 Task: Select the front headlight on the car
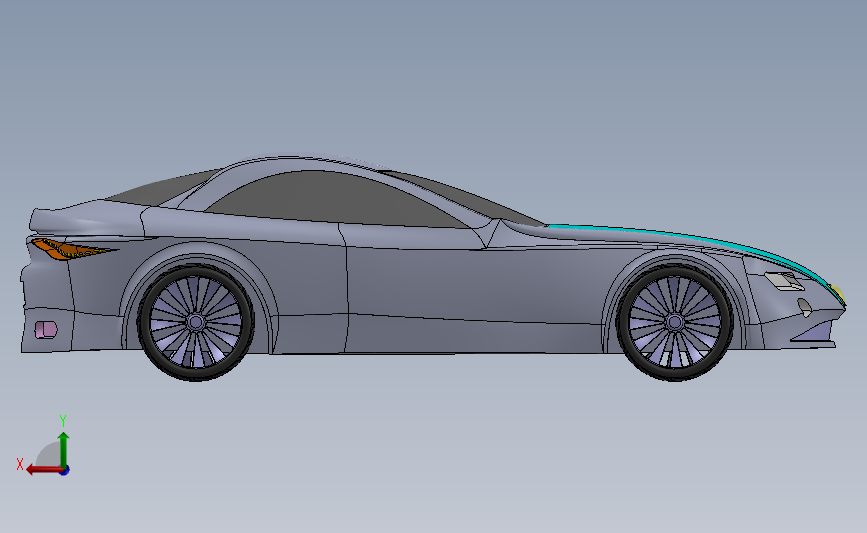click(784, 281)
